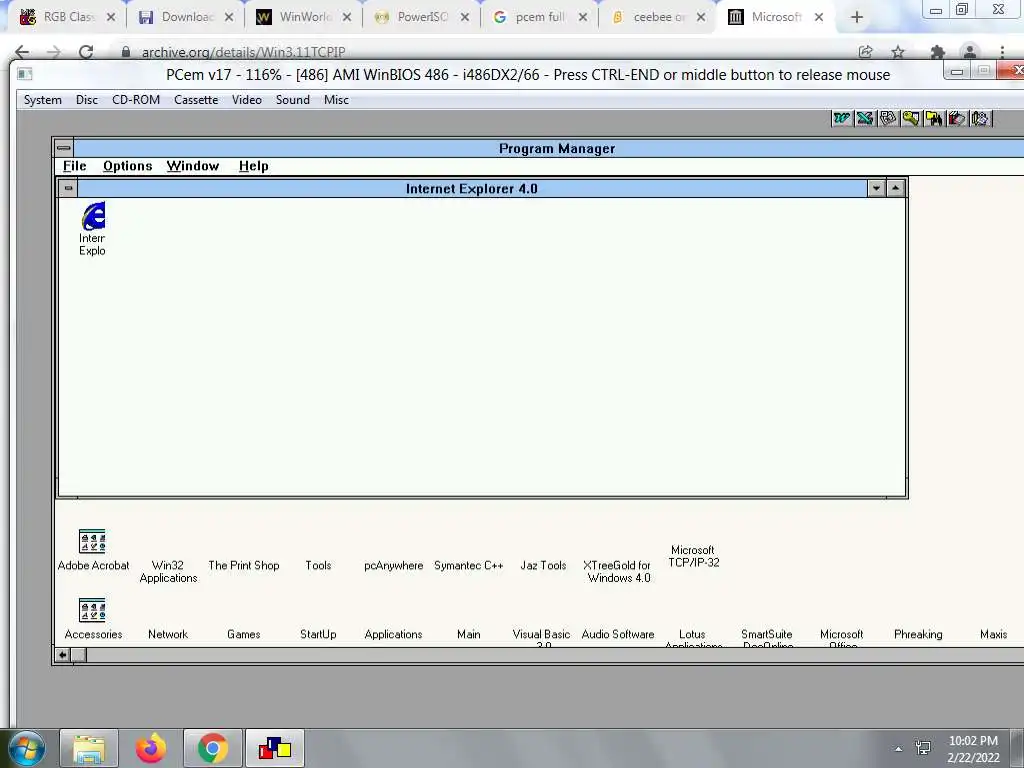Click Program Manager's scroll left arrow
The height and width of the screenshot is (768, 1024).
pos(63,655)
